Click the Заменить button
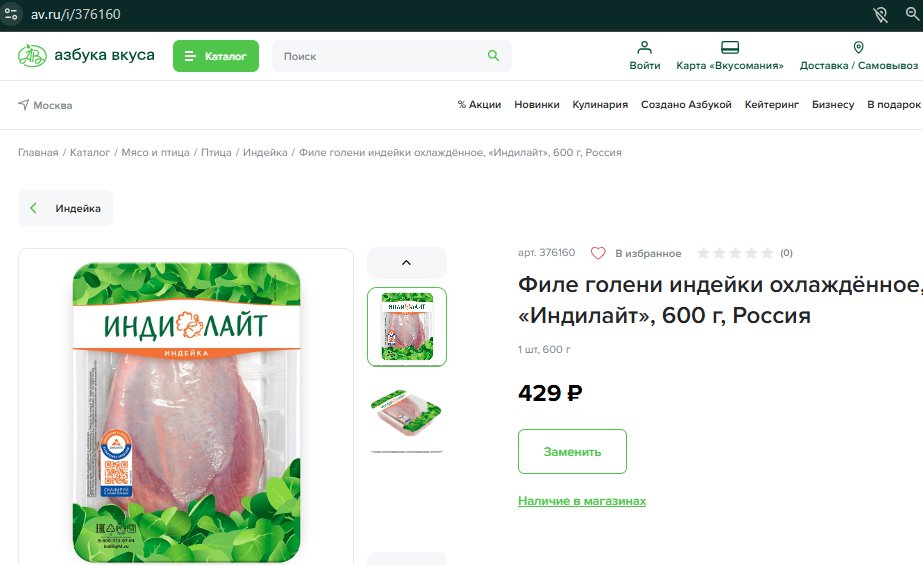The height and width of the screenshot is (565, 923). click(572, 451)
